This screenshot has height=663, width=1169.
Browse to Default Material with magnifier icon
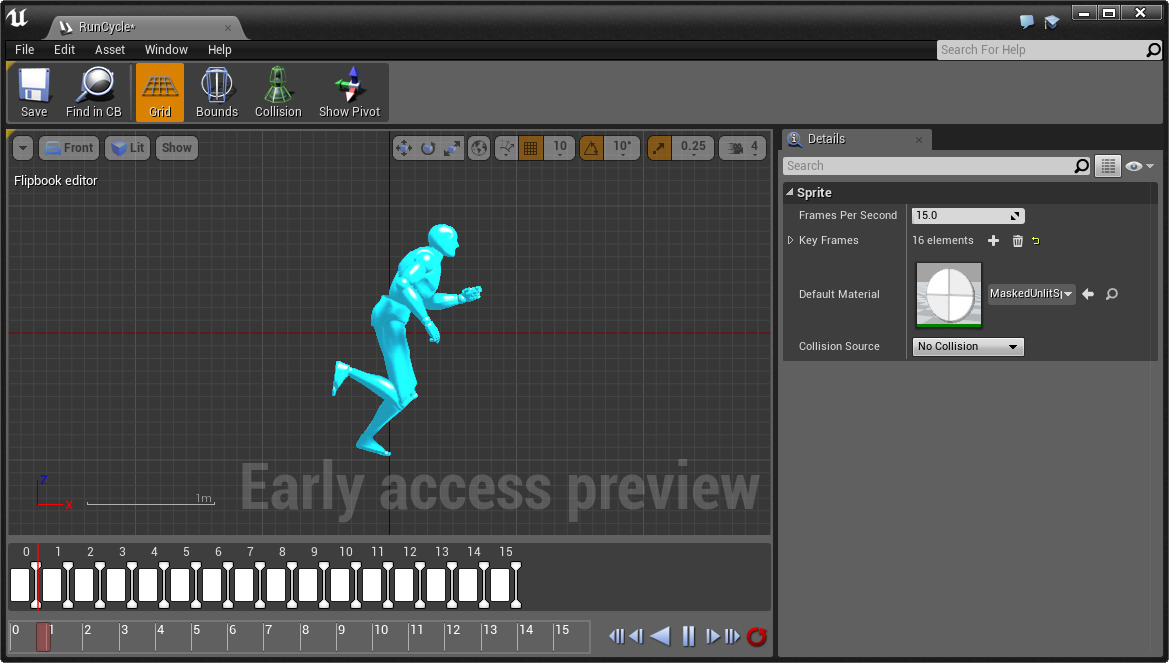click(1111, 294)
